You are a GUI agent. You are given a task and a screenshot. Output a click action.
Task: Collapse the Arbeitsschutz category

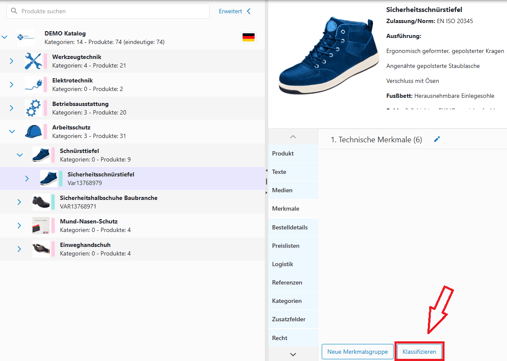(x=12, y=131)
